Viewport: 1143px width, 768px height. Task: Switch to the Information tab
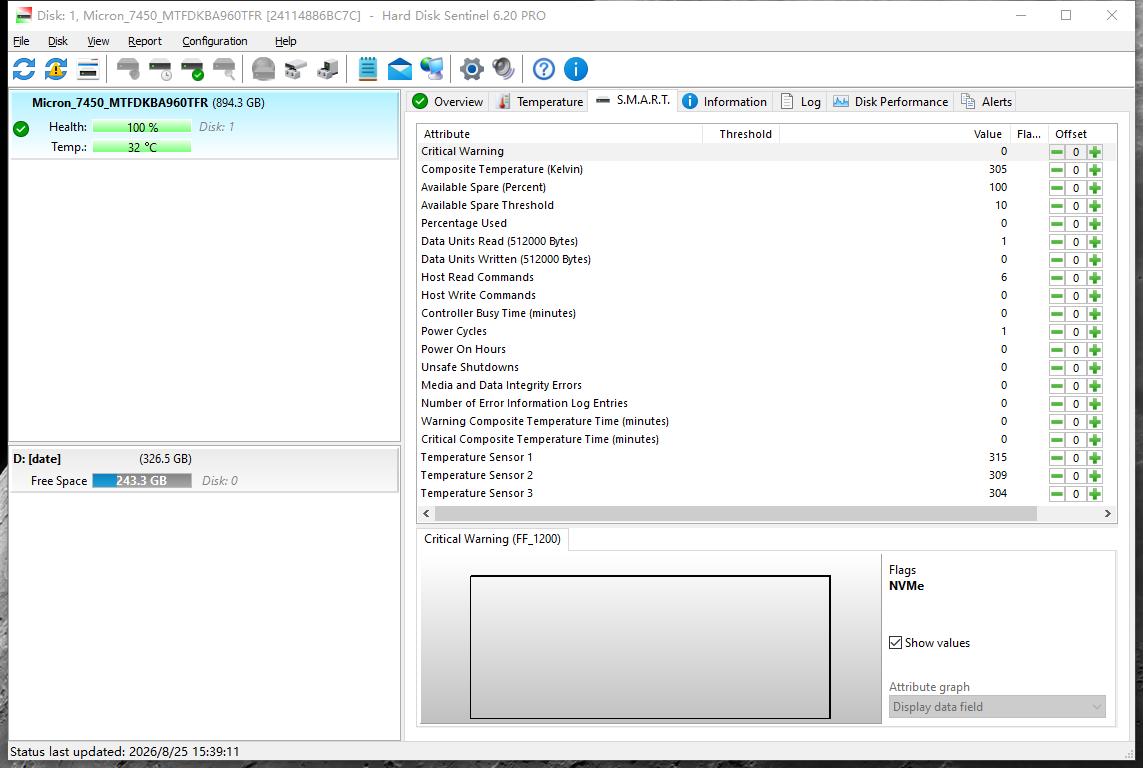(724, 101)
